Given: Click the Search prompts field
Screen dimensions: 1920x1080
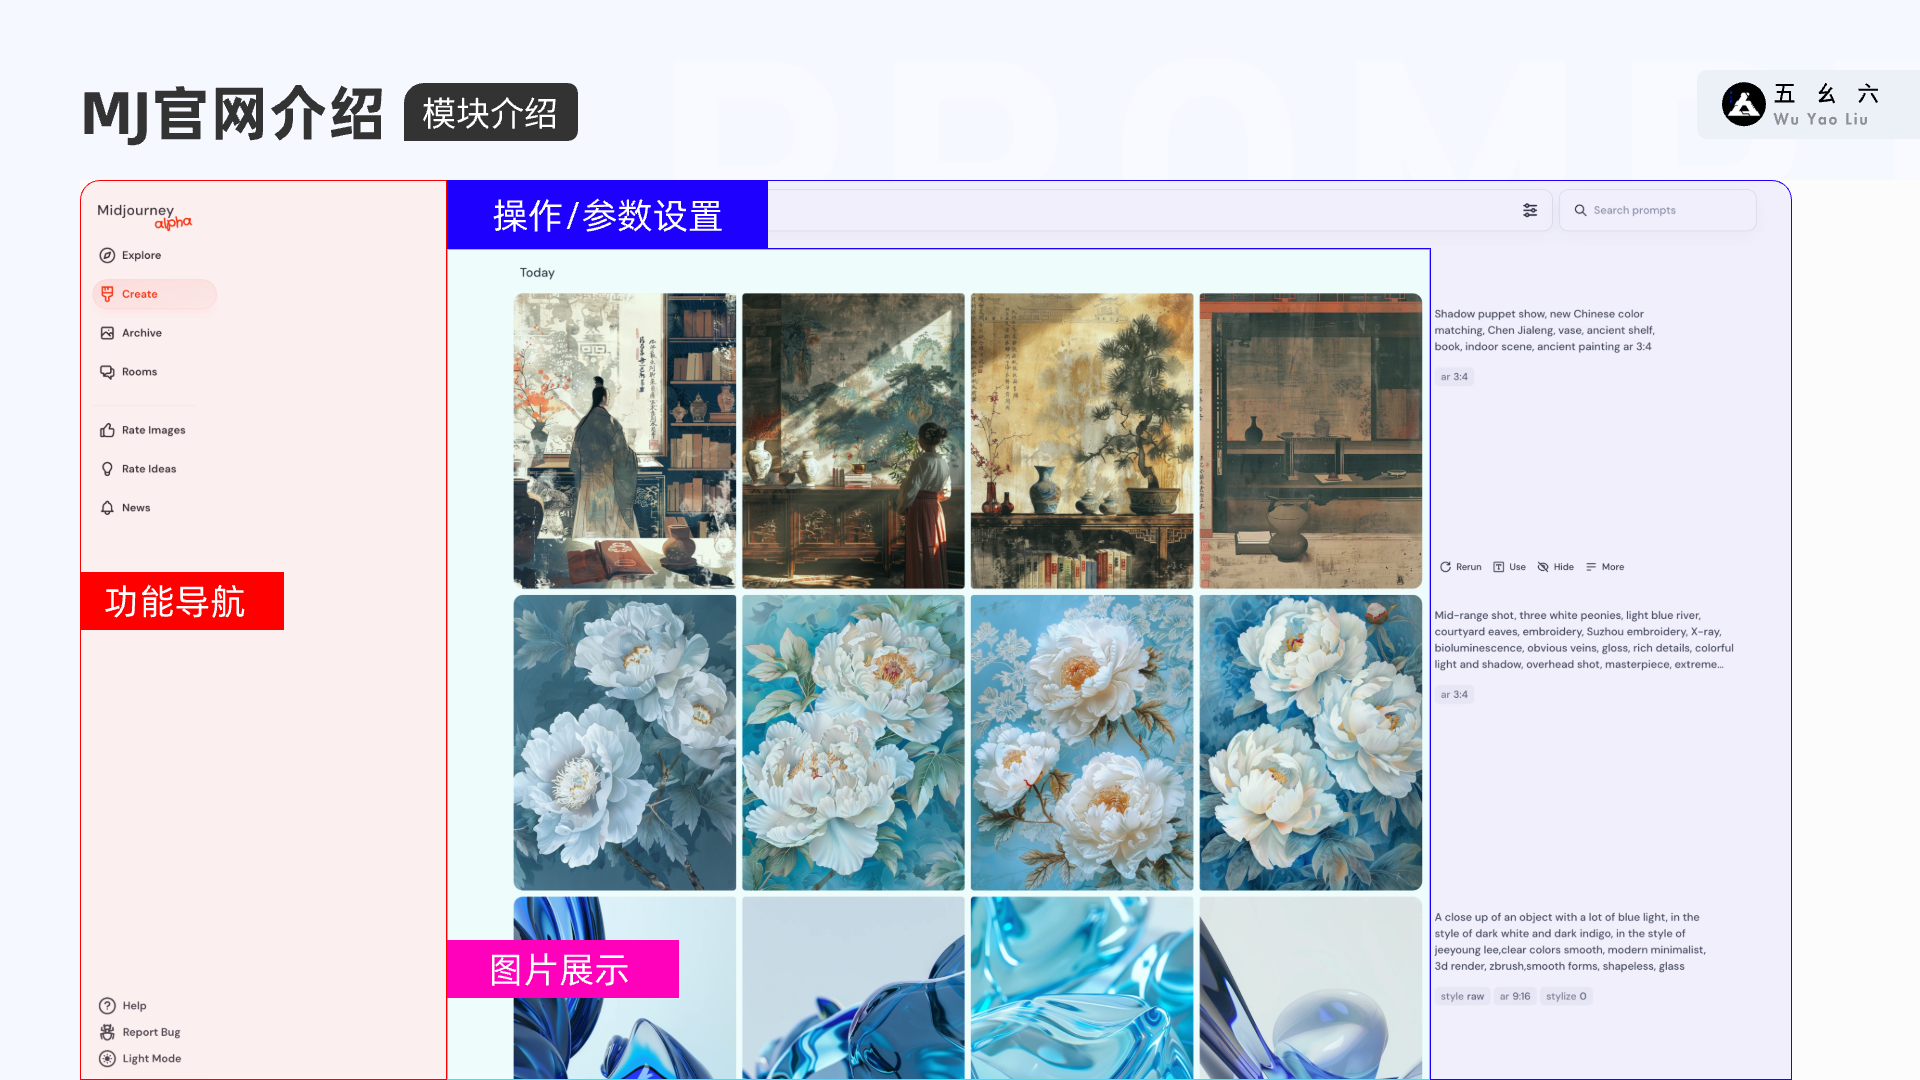Looking at the screenshot, I should coord(1660,210).
